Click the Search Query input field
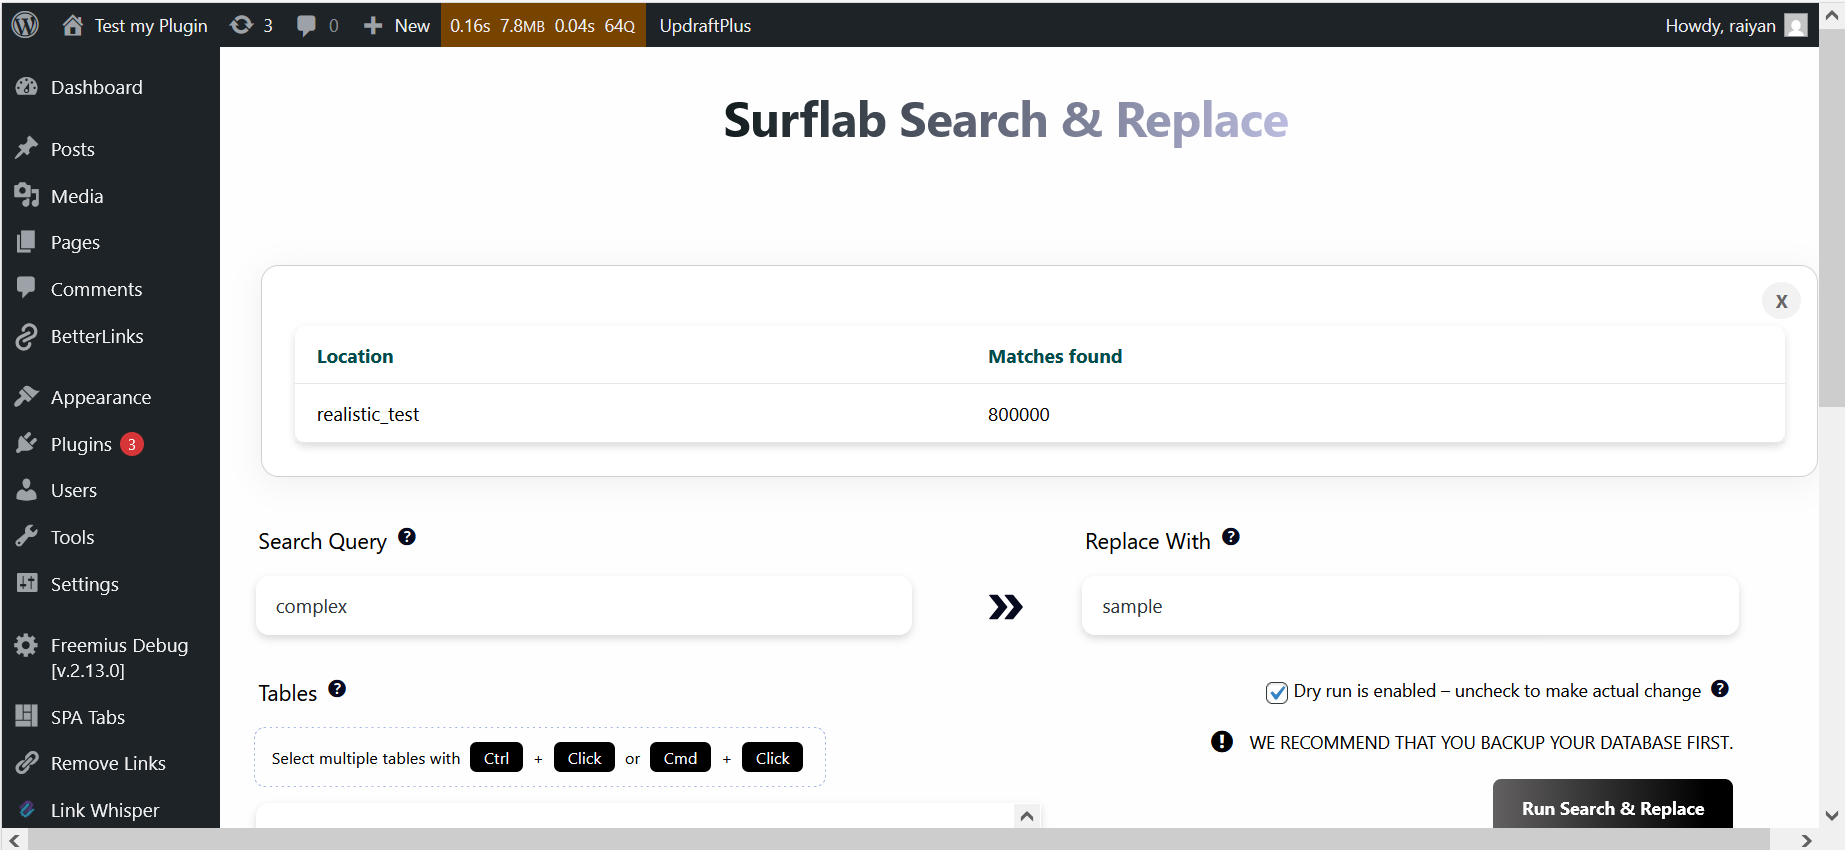 tap(584, 606)
